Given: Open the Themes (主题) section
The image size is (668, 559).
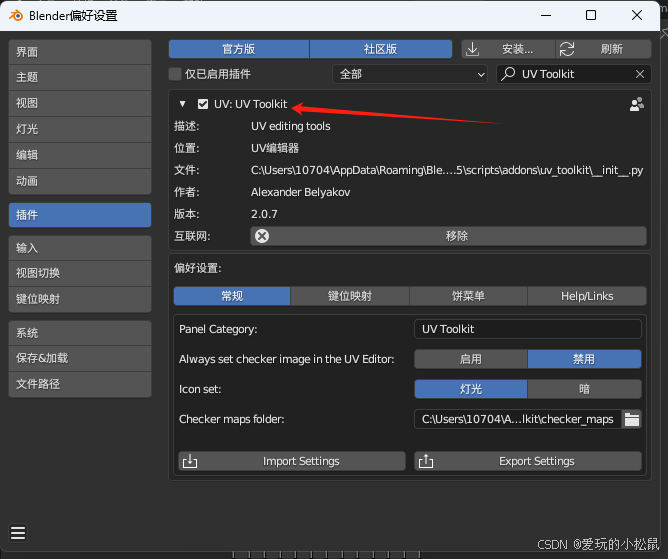Looking at the screenshot, I should [x=80, y=77].
